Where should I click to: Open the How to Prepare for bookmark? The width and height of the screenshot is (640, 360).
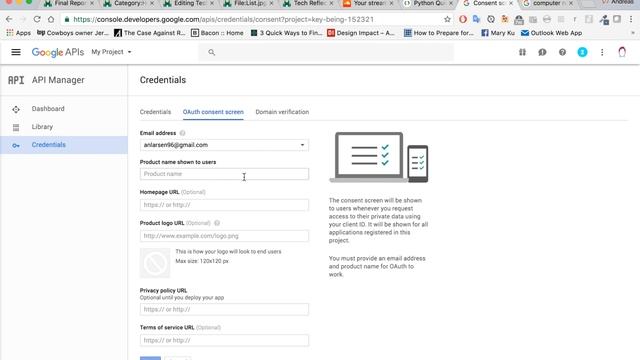[439, 33]
